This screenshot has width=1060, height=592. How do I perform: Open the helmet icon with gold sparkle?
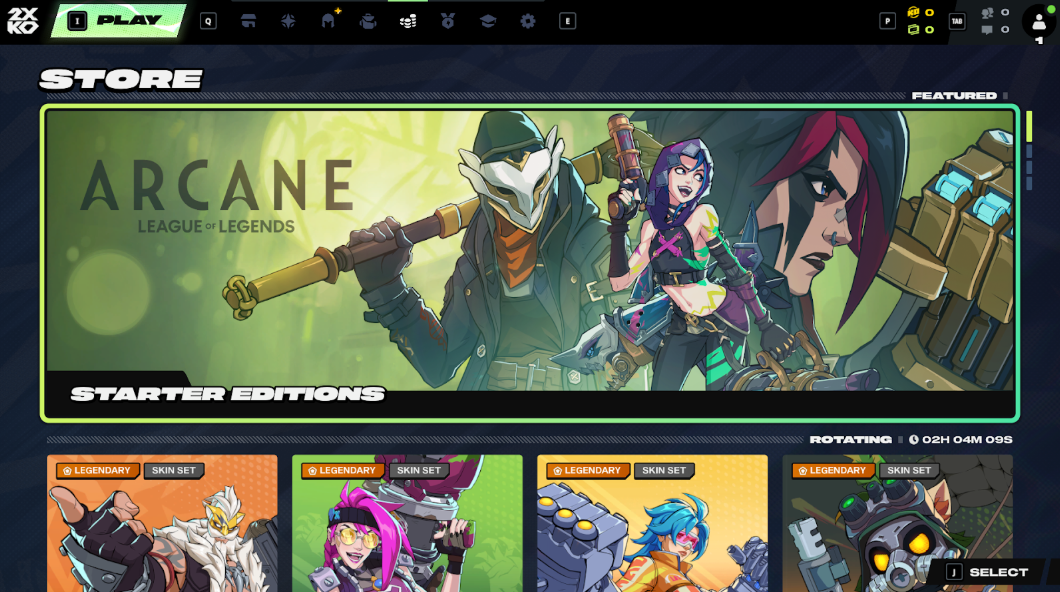[328, 20]
